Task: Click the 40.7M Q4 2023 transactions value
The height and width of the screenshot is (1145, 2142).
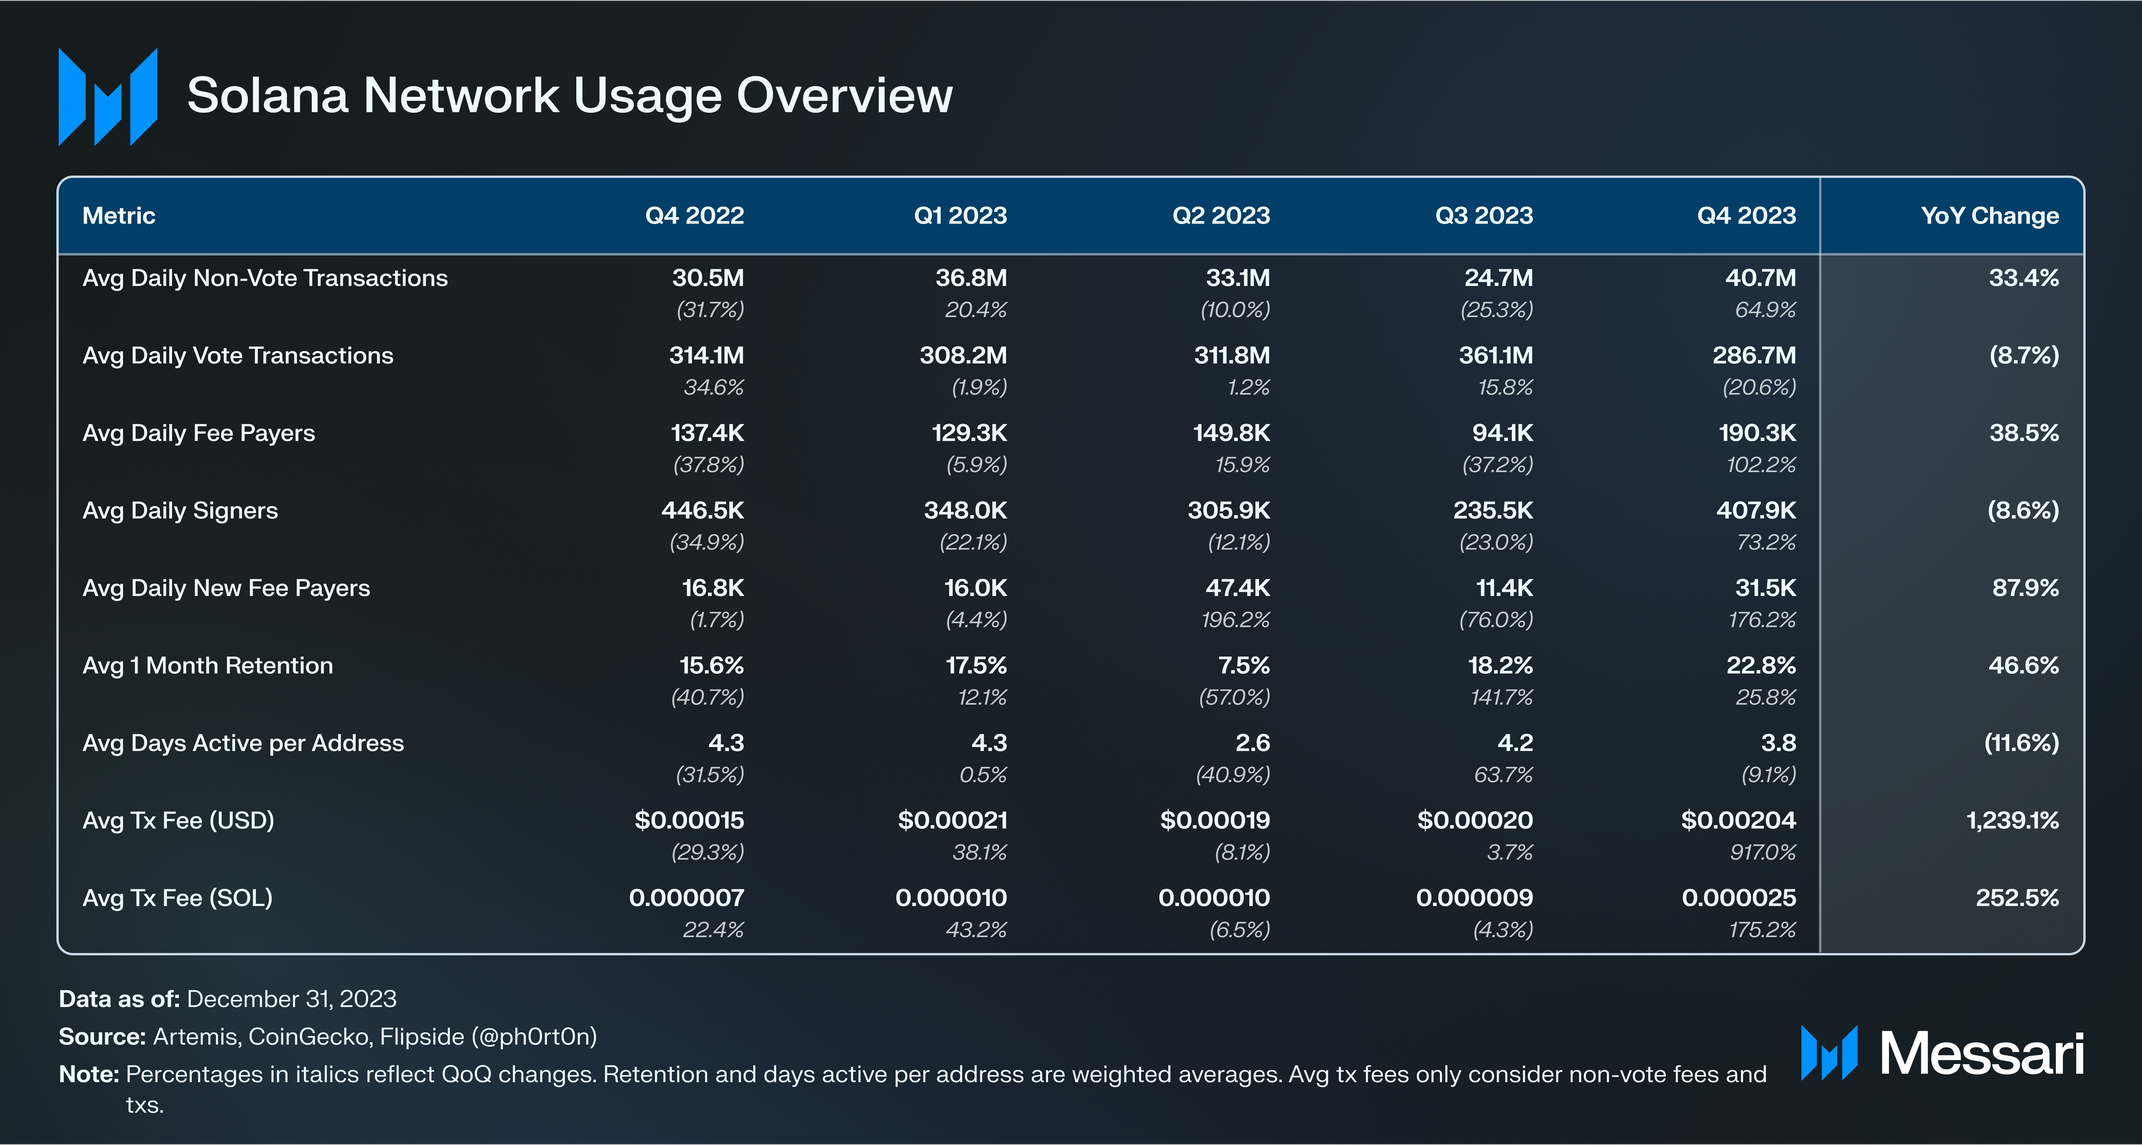Action: 1760,278
